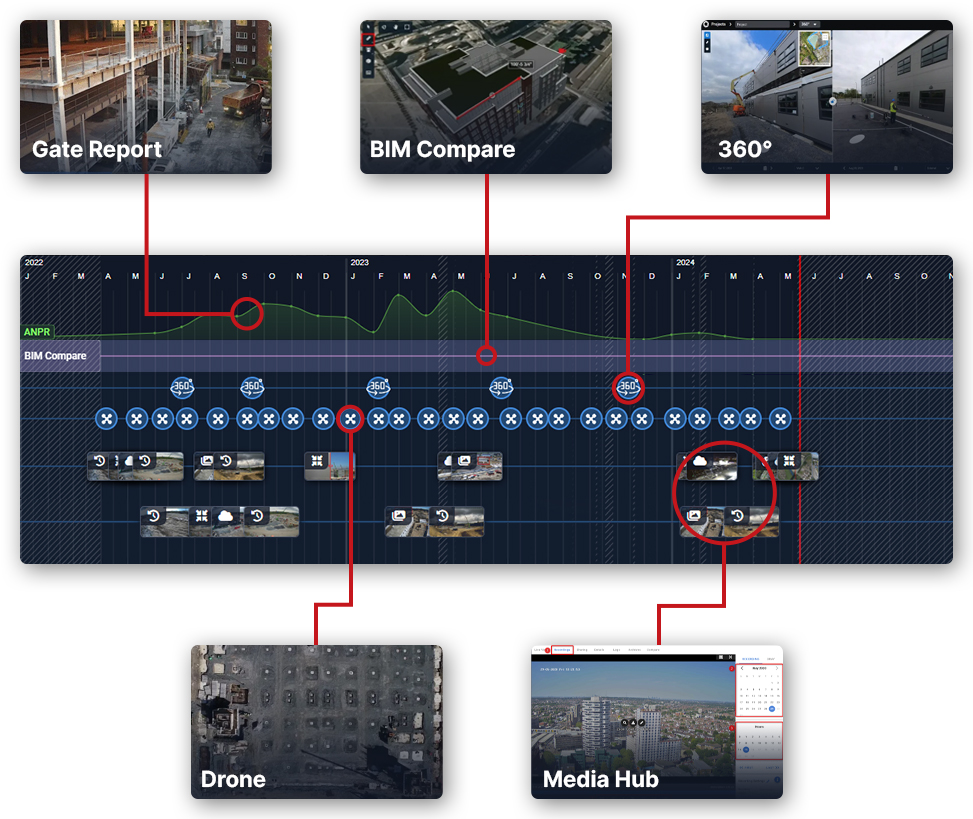Select the BIM Compare row label on the timeline
This screenshot has height=819, width=973.
tap(55, 356)
